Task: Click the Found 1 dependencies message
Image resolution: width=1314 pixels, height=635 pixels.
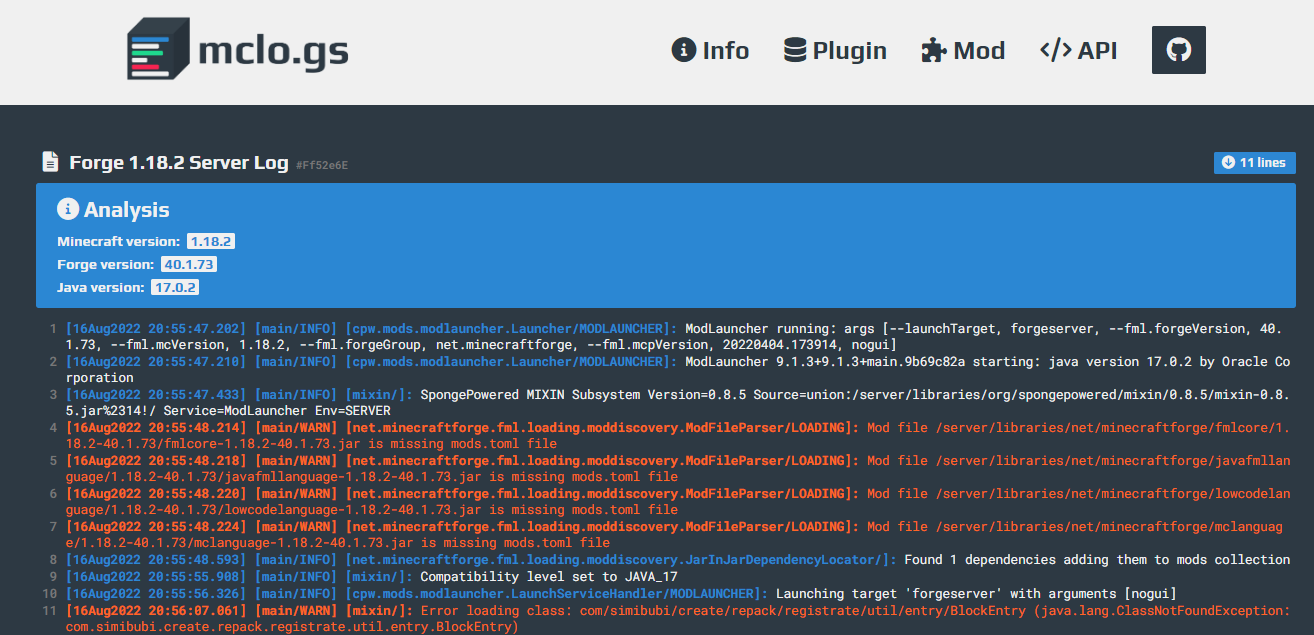Action: click(1097, 560)
